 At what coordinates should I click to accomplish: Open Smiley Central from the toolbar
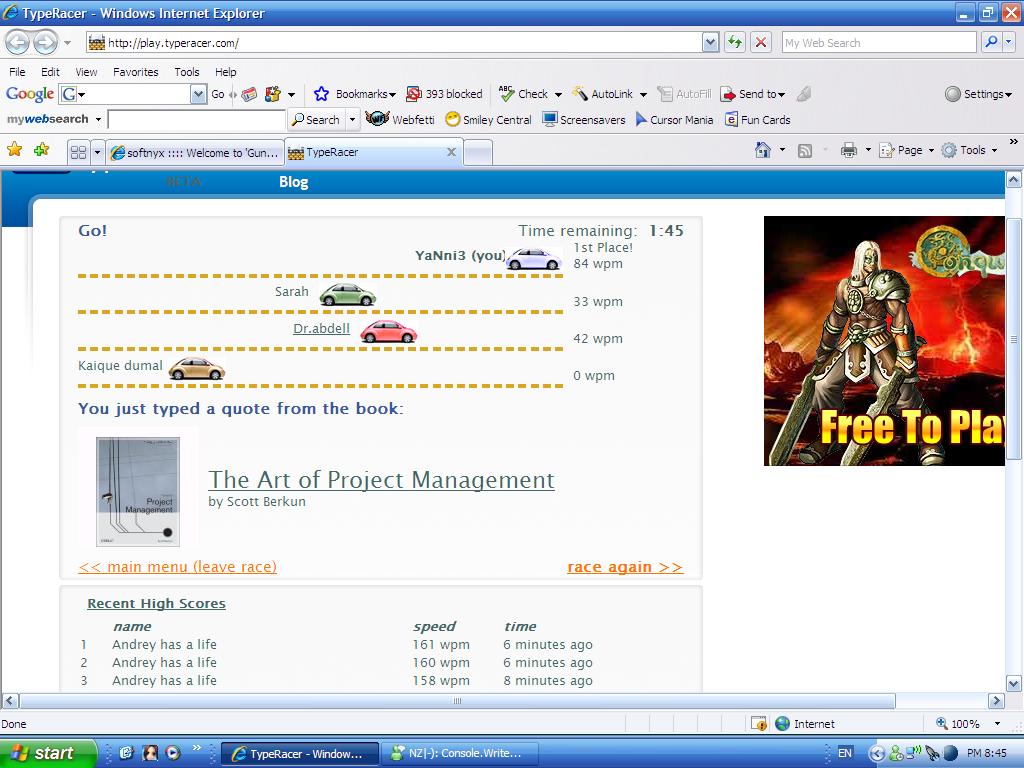click(488, 120)
